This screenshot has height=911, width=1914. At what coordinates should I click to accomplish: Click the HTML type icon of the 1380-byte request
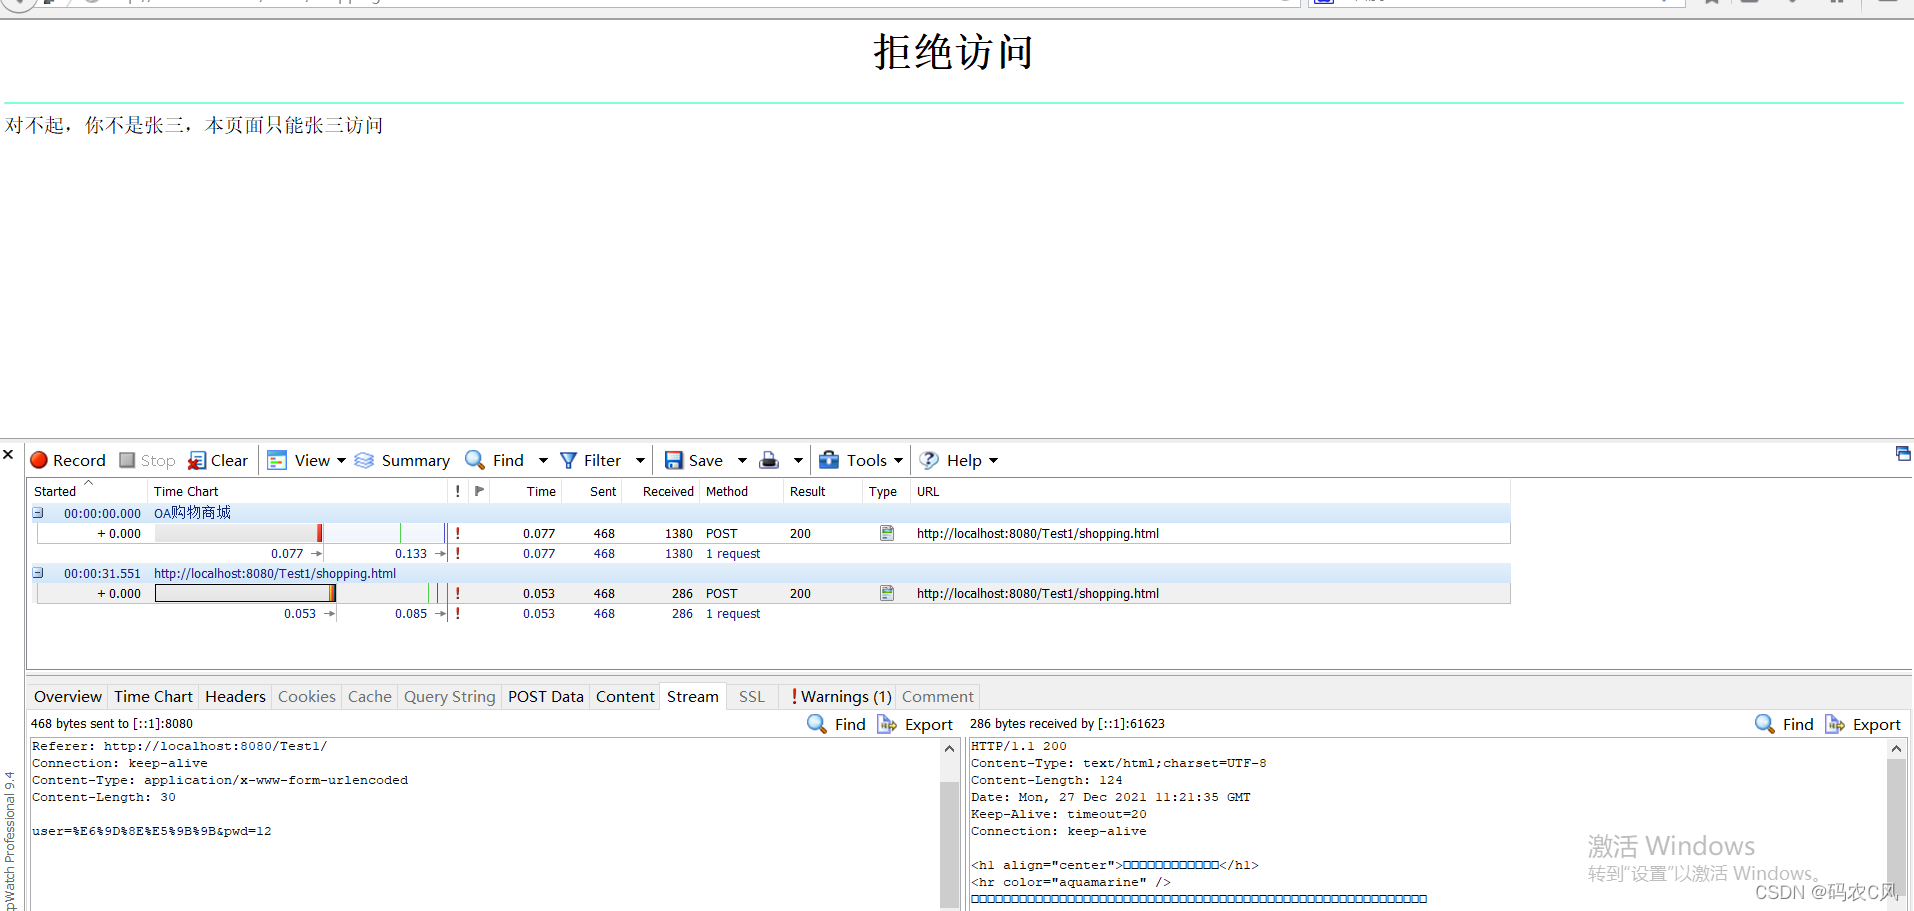pos(887,533)
